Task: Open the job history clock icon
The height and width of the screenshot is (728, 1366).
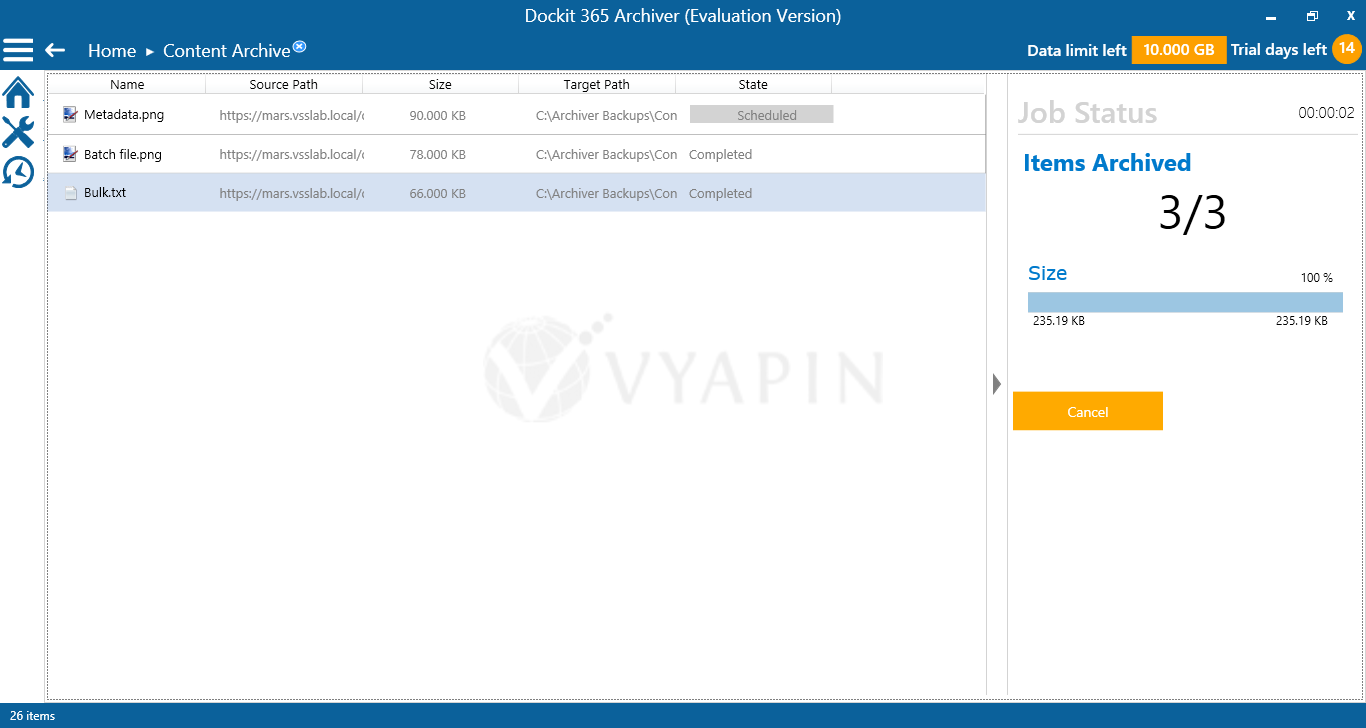Action: (18, 172)
